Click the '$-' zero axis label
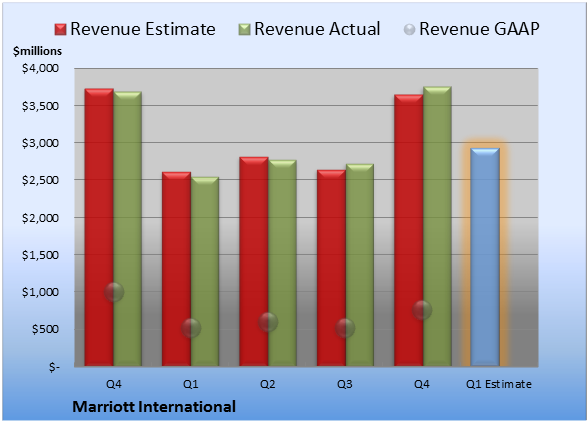 [54, 367]
